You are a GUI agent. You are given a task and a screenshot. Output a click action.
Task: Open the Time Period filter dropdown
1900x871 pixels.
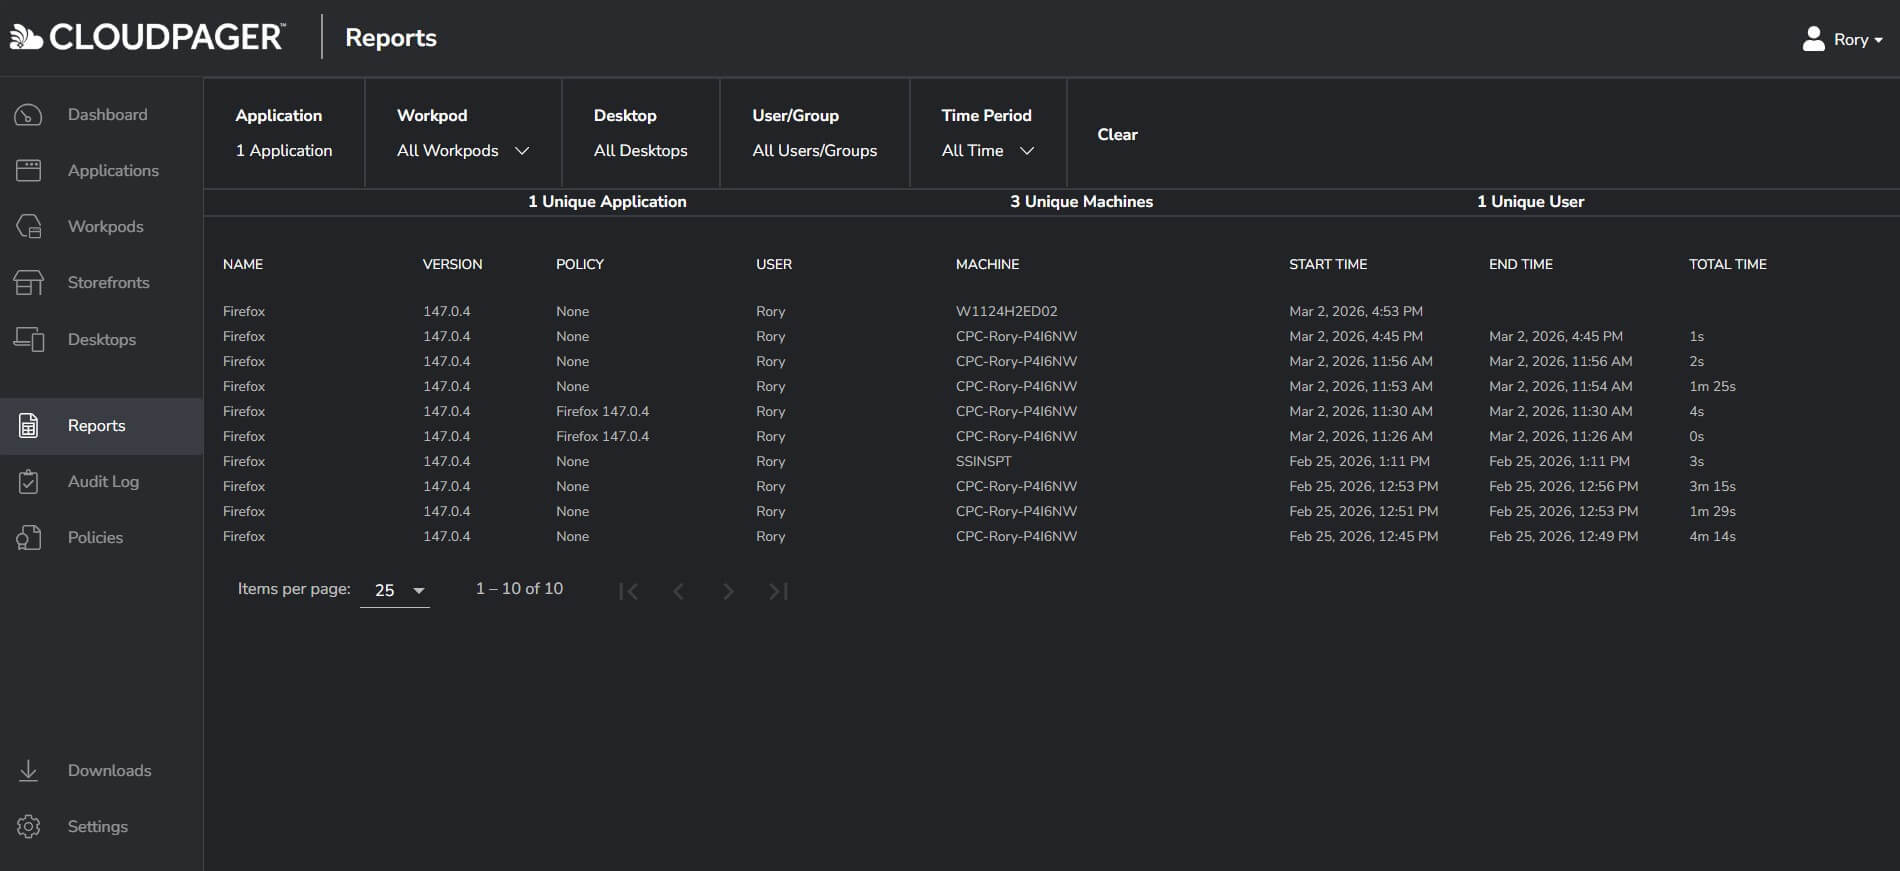coord(988,151)
